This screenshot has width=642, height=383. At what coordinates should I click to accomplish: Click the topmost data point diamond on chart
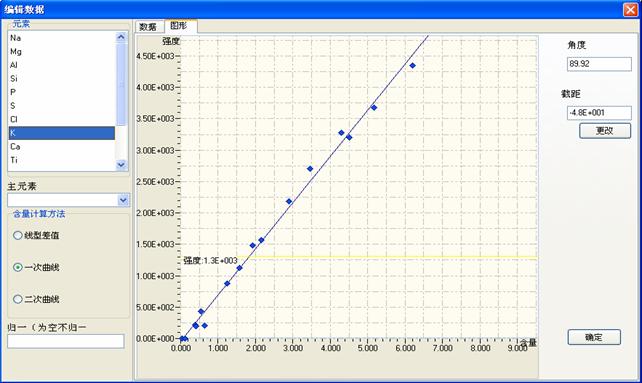pos(412,66)
